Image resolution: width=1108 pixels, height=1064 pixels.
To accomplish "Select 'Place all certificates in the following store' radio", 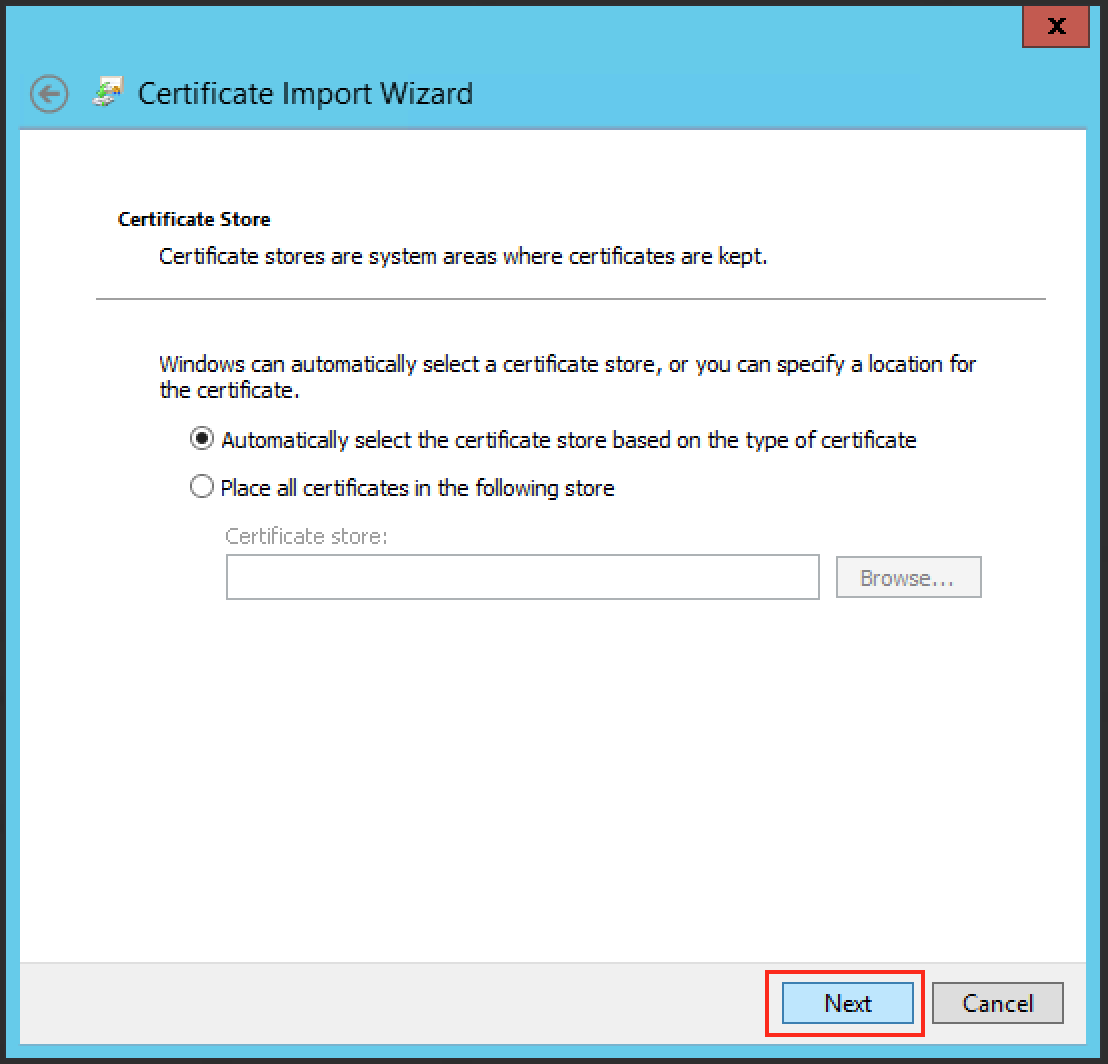I will coord(202,488).
